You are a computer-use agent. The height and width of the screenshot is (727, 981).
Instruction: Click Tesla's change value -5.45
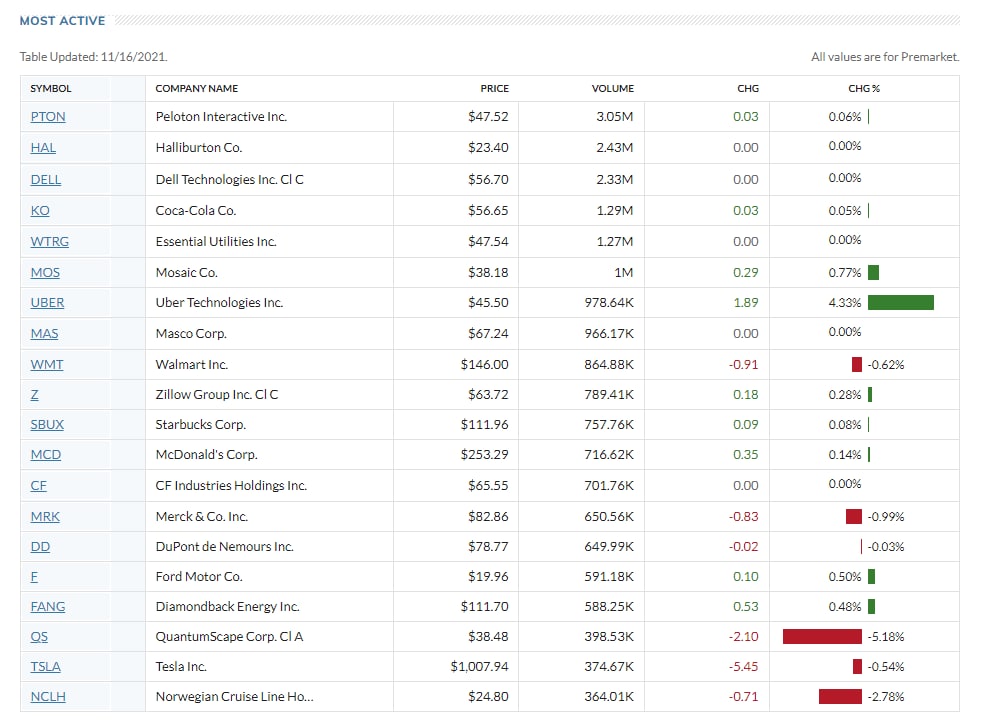click(x=743, y=667)
